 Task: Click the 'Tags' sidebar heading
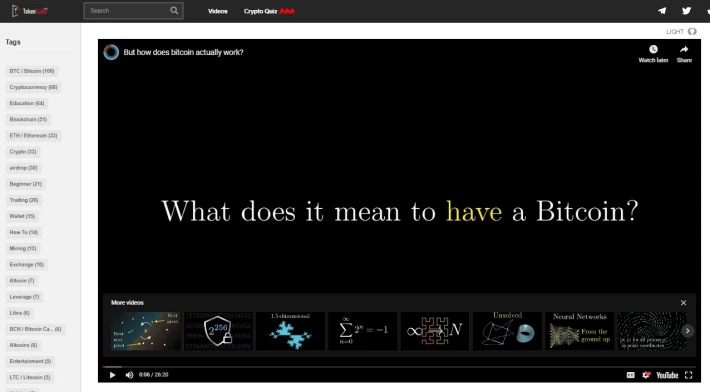pos(13,42)
